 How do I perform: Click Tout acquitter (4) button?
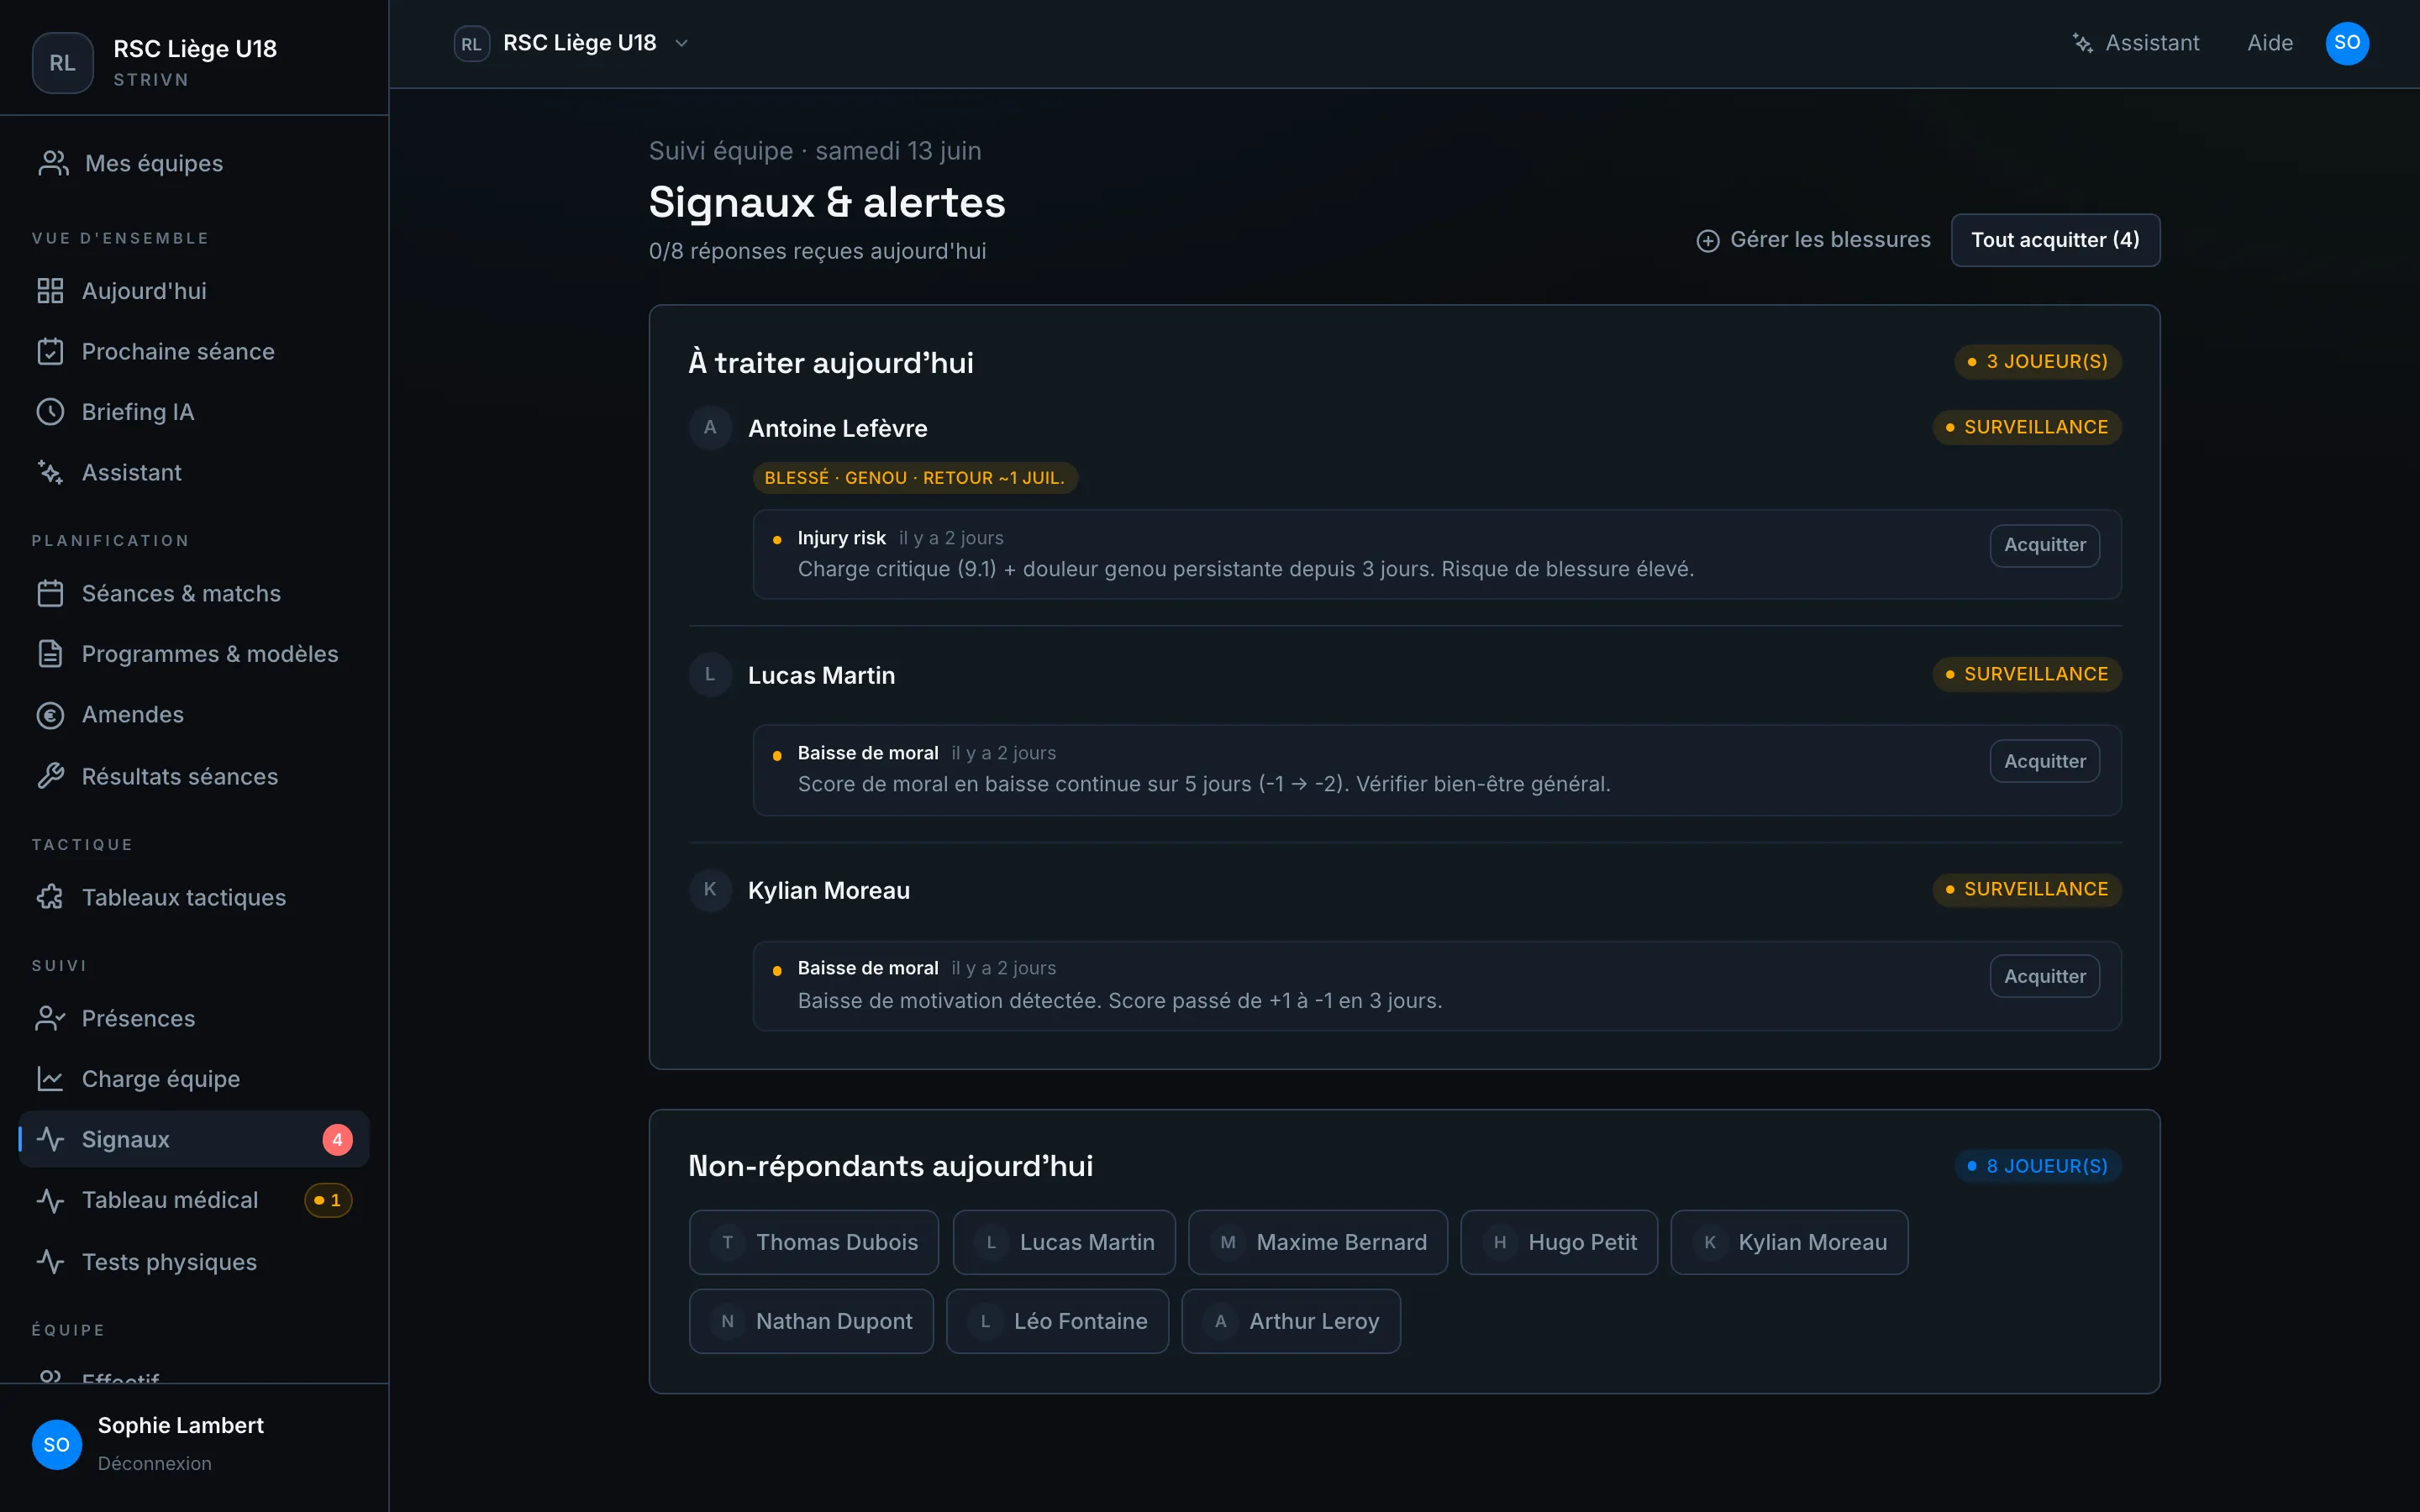(2055, 240)
